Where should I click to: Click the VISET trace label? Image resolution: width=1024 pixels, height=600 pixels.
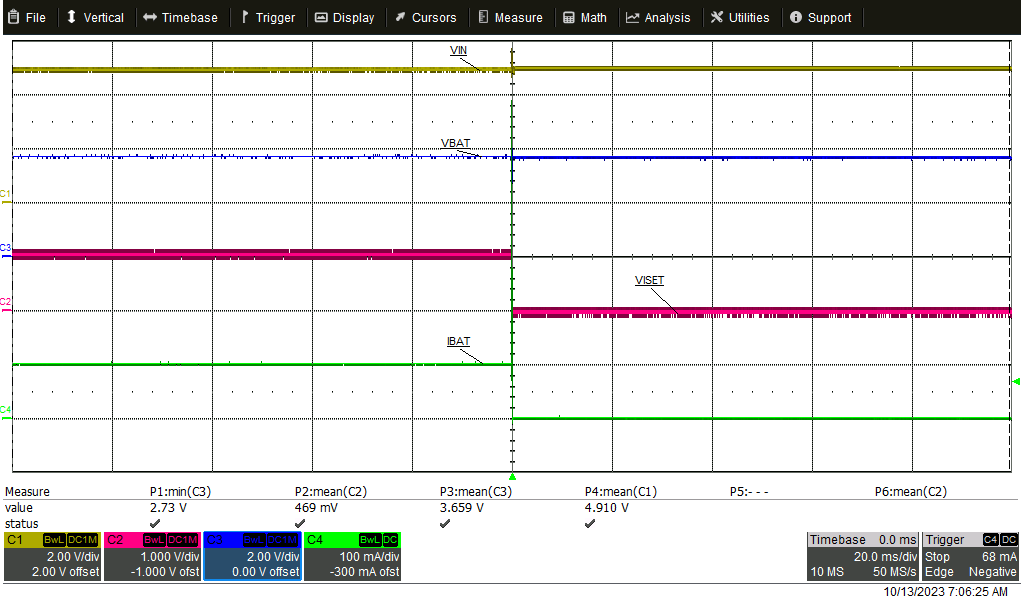pos(649,281)
